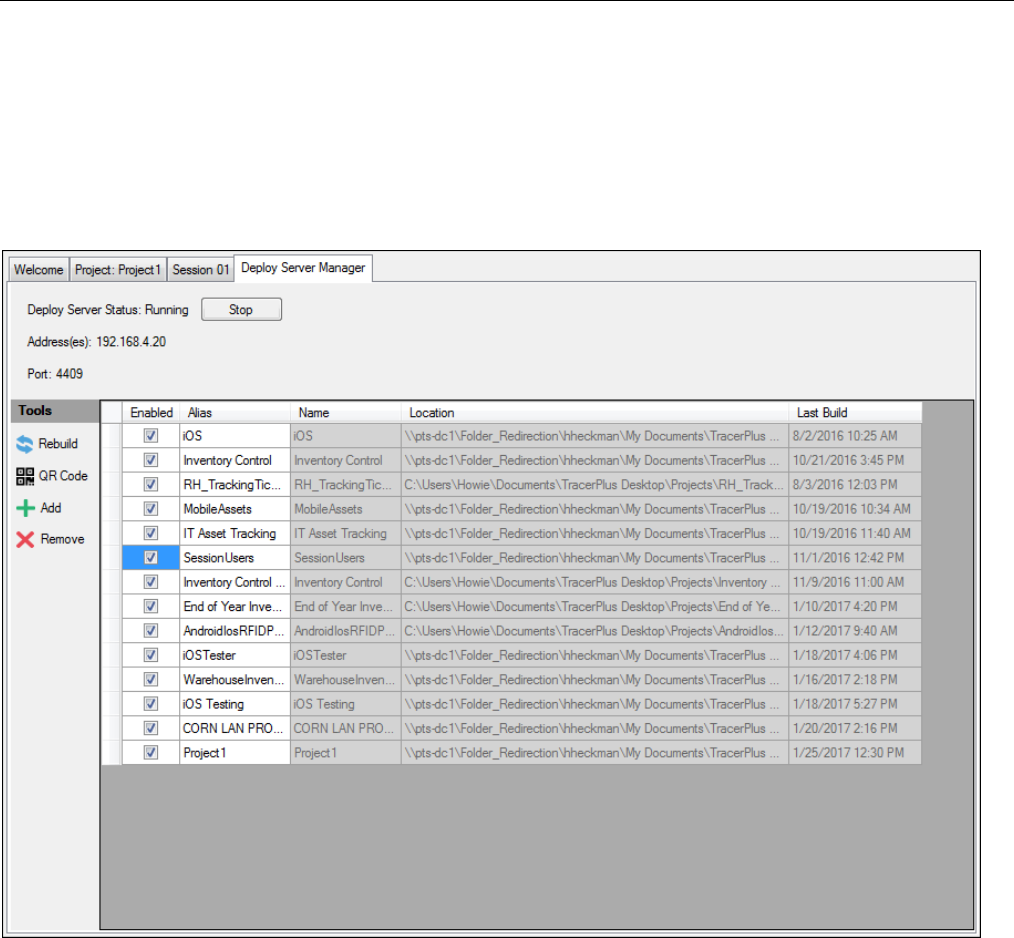The image size is (1014, 938).
Task: Disable the AndroidIosRFIDP project checkbox
Action: click(x=151, y=631)
